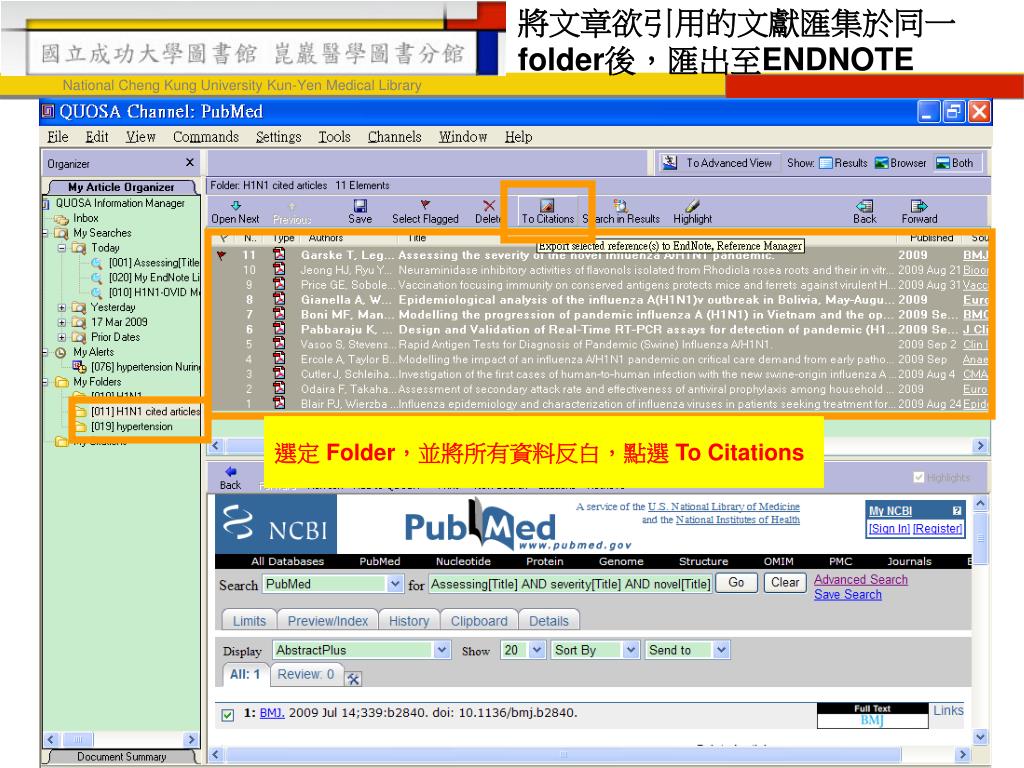Show Both results and browser
The image size is (1024, 768).
pyautogui.click(x=955, y=163)
